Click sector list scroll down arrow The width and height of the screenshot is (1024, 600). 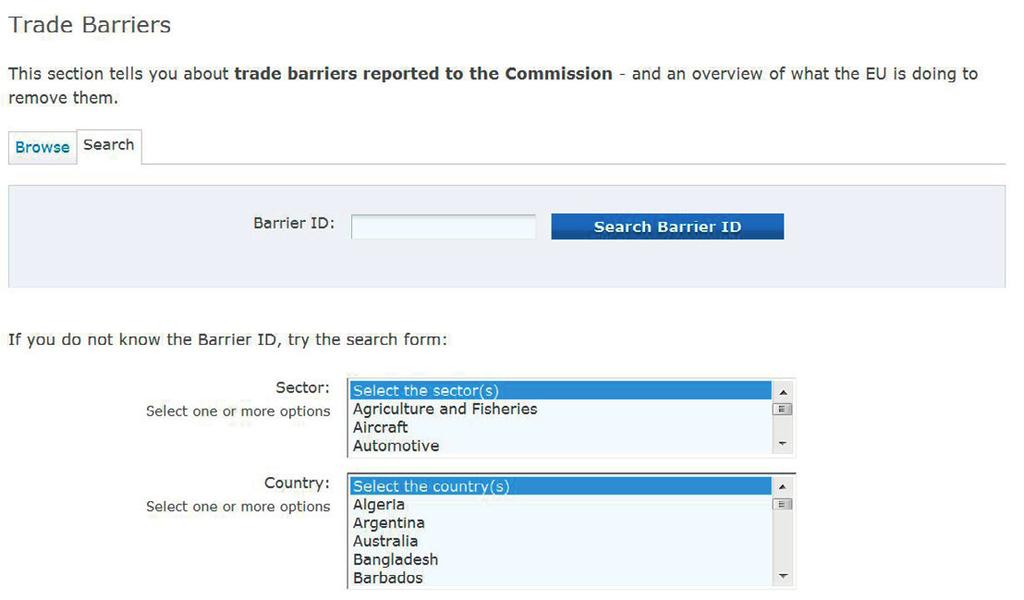(x=782, y=444)
